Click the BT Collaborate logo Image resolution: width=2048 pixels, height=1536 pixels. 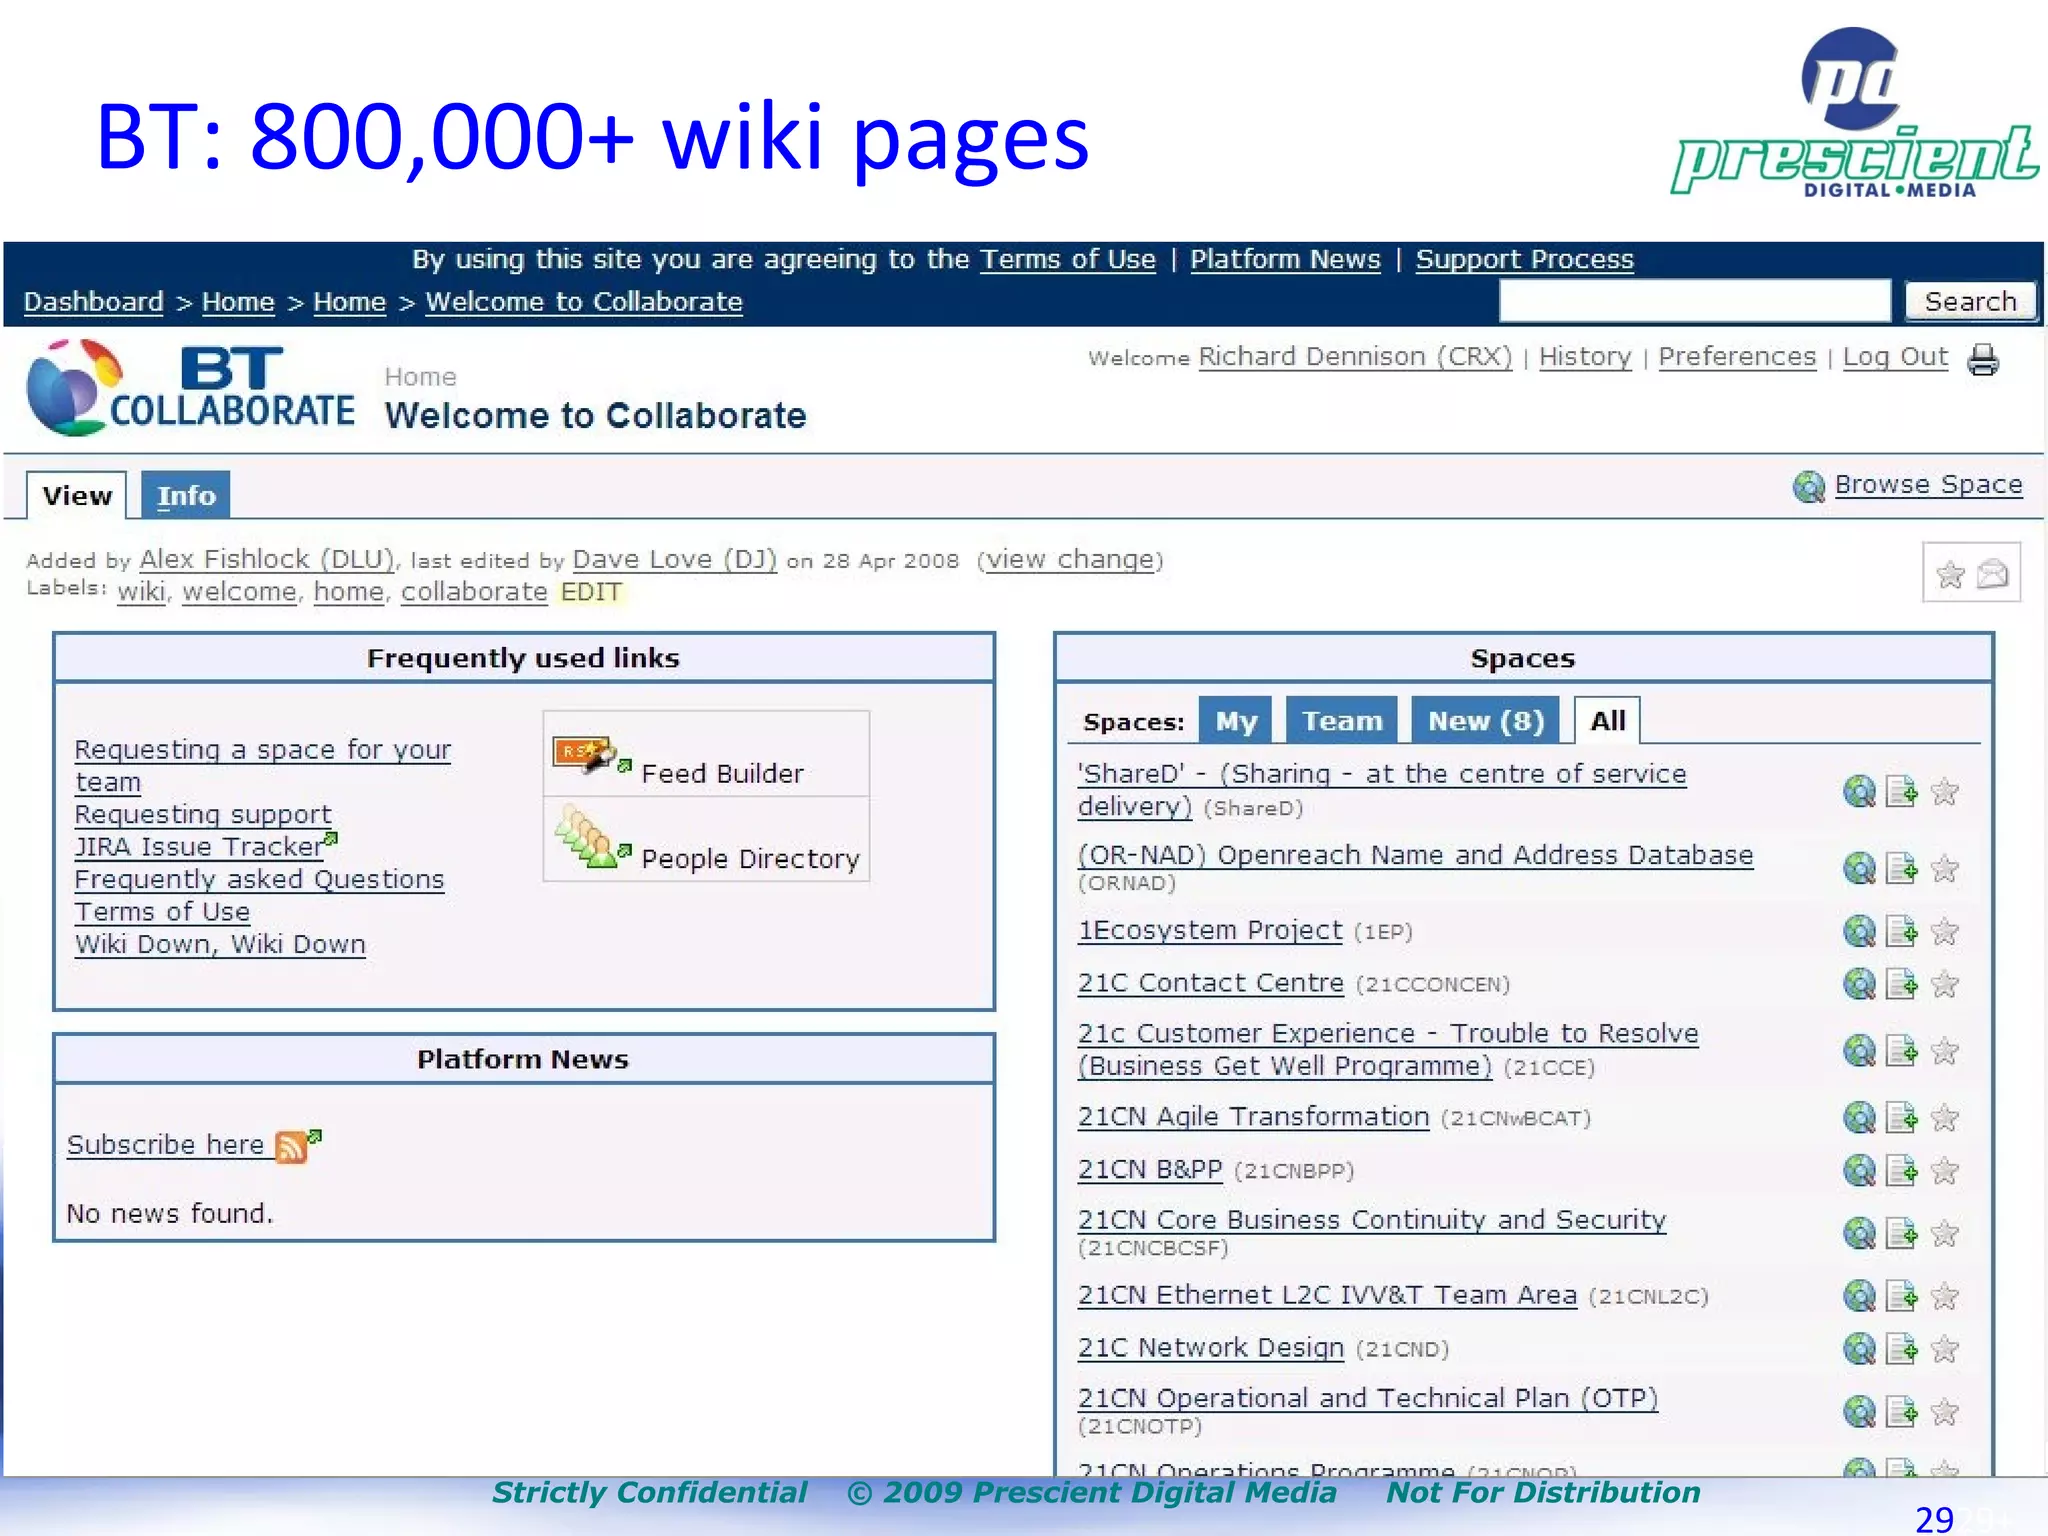click(190, 388)
